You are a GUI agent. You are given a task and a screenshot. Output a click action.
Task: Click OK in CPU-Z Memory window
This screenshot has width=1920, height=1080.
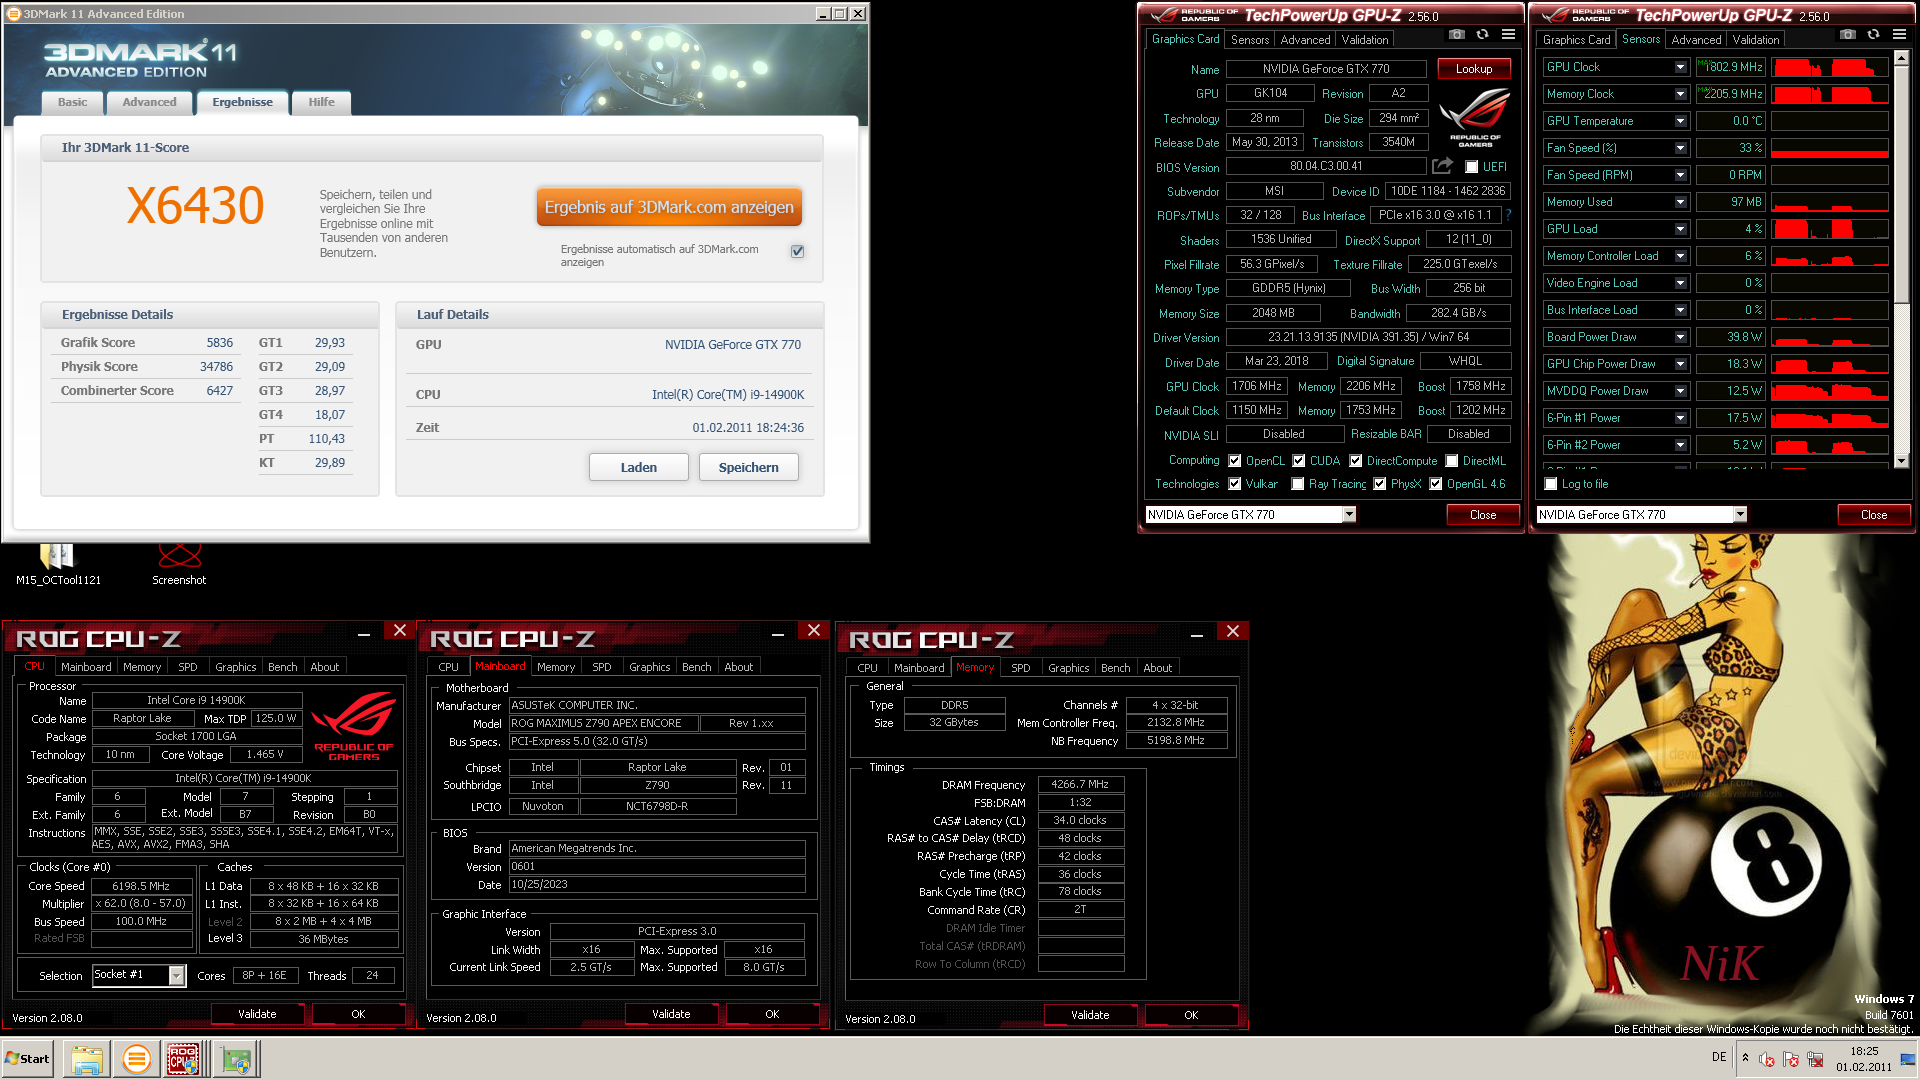point(1191,1015)
